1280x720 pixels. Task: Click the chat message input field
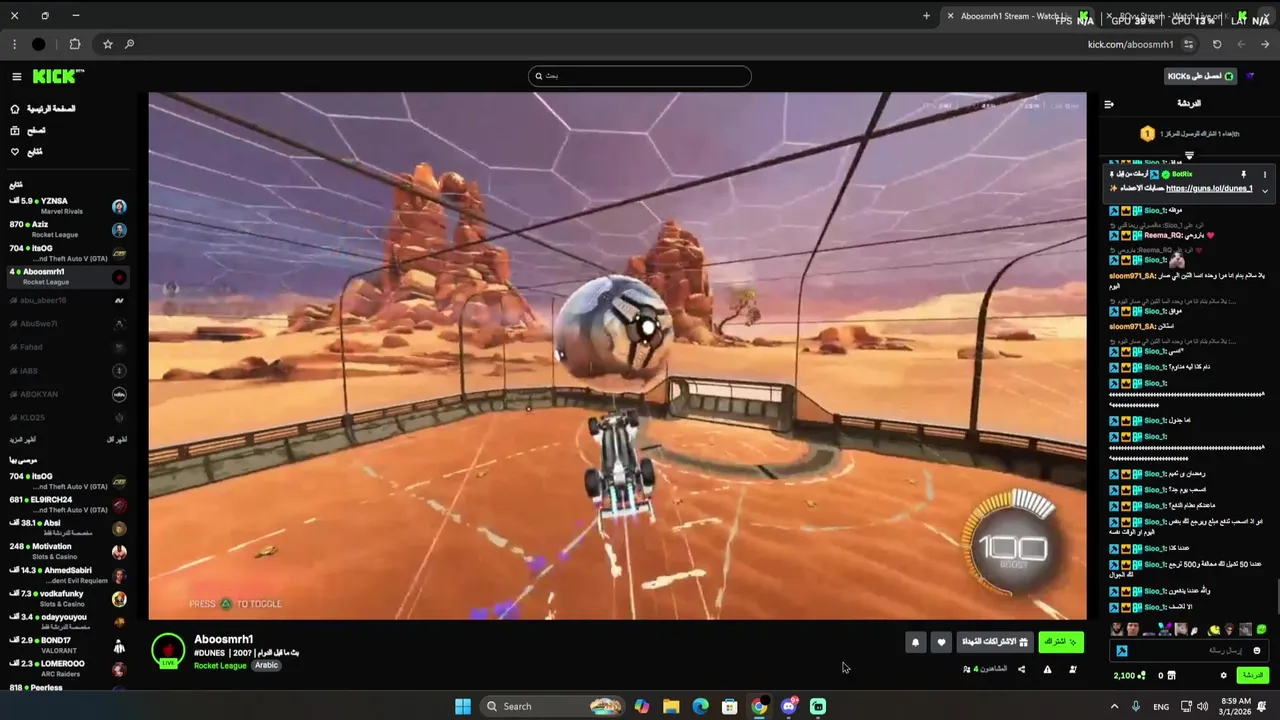[x=1190, y=650]
